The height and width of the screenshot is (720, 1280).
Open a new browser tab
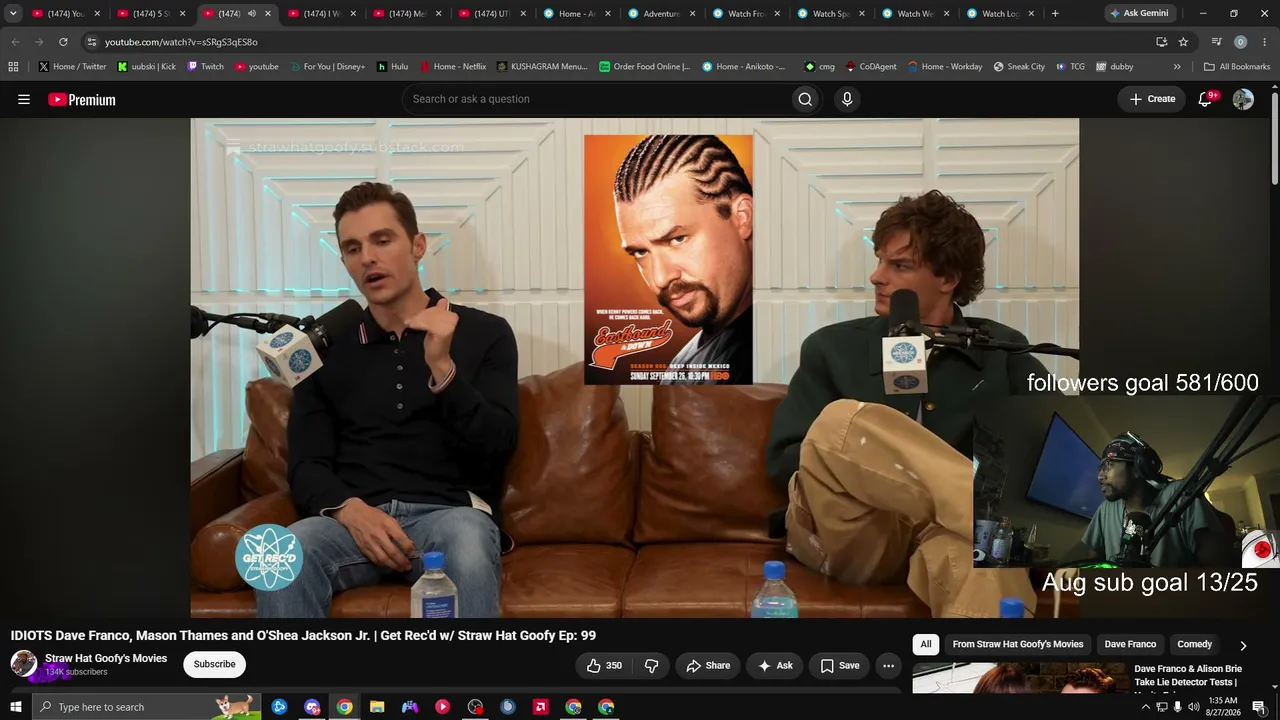point(1055,14)
